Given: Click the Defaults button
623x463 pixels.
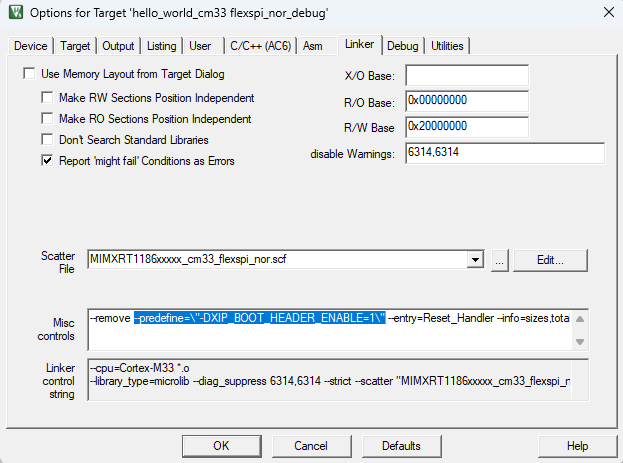Looking at the screenshot, I should [x=400, y=445].
